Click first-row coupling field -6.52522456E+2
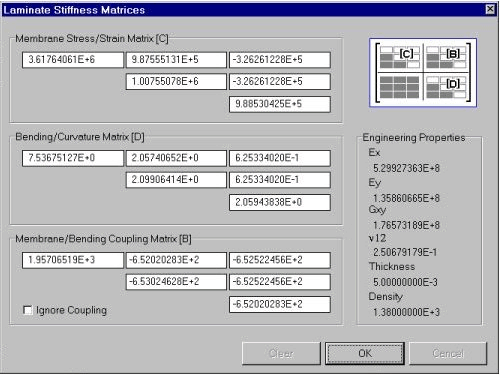The height and width of the screenshot is (375, 500). pyautogui.click(x=280, y=260)
